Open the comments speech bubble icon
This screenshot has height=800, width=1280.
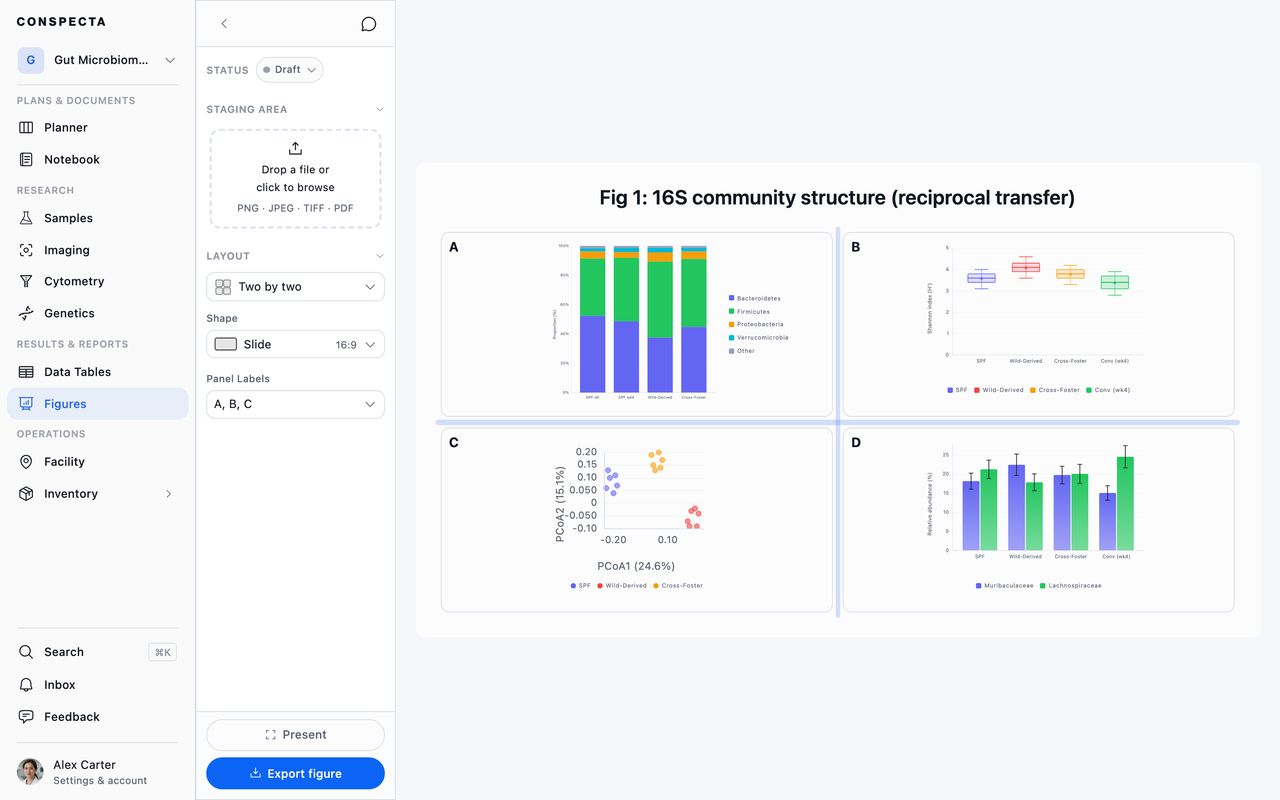pyautogui.click(x=368, y=24)
